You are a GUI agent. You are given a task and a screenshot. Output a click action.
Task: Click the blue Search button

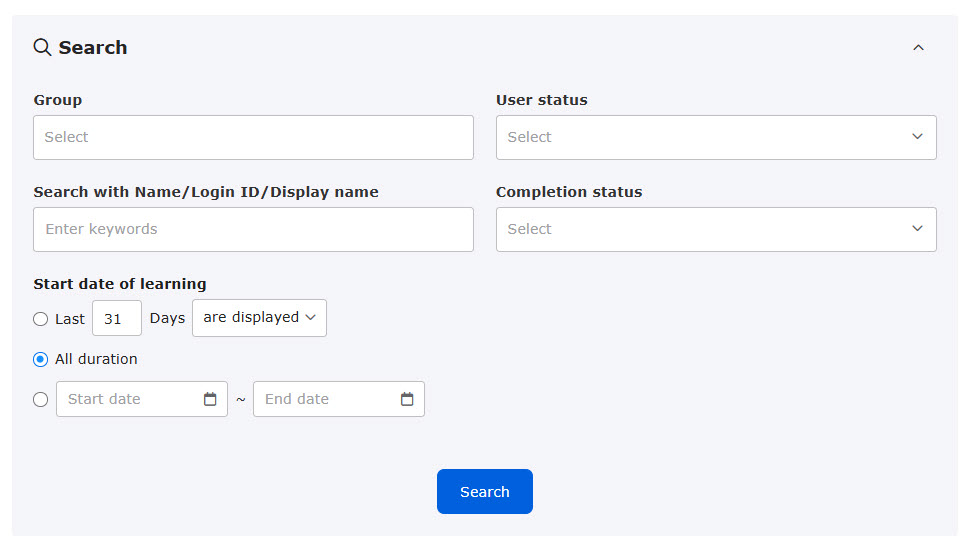[484, 491]
